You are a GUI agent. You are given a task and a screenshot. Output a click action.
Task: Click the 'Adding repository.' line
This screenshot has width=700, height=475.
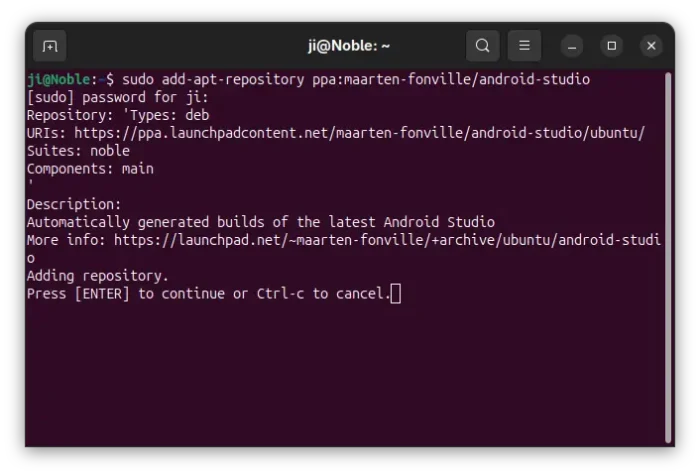(x=98, y=276)
